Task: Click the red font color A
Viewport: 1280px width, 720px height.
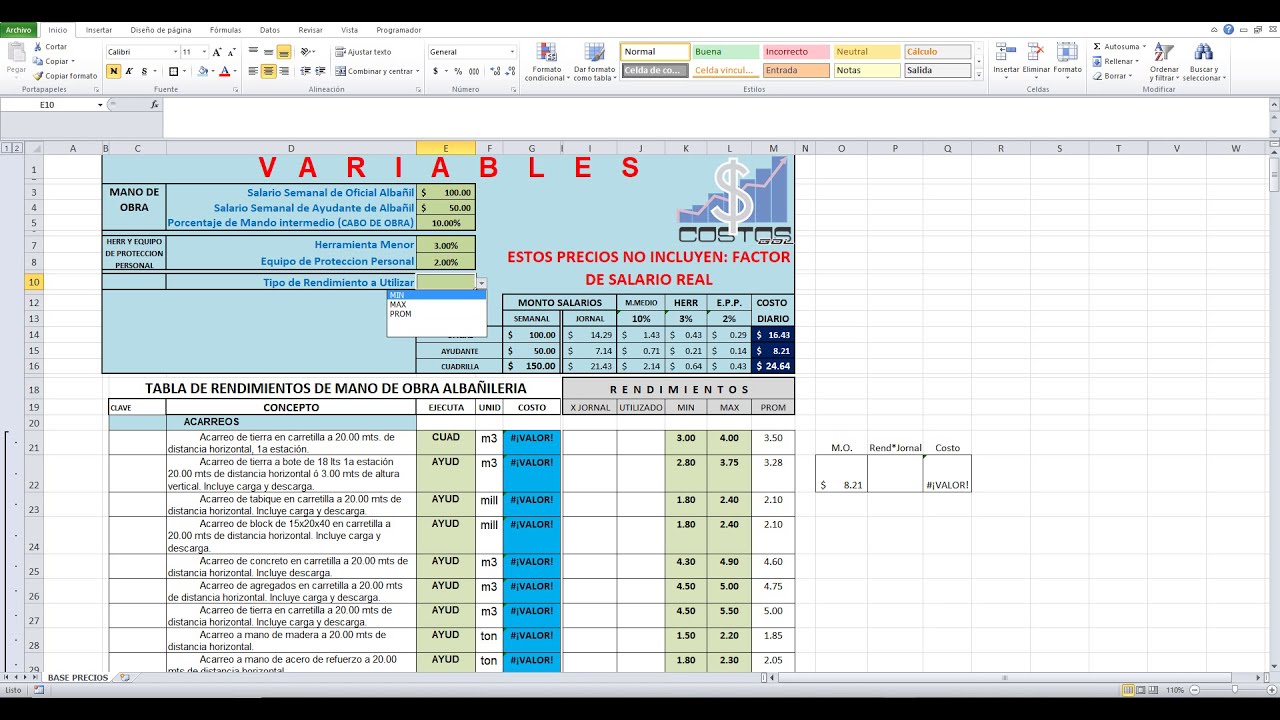Action: click(224, 71)
